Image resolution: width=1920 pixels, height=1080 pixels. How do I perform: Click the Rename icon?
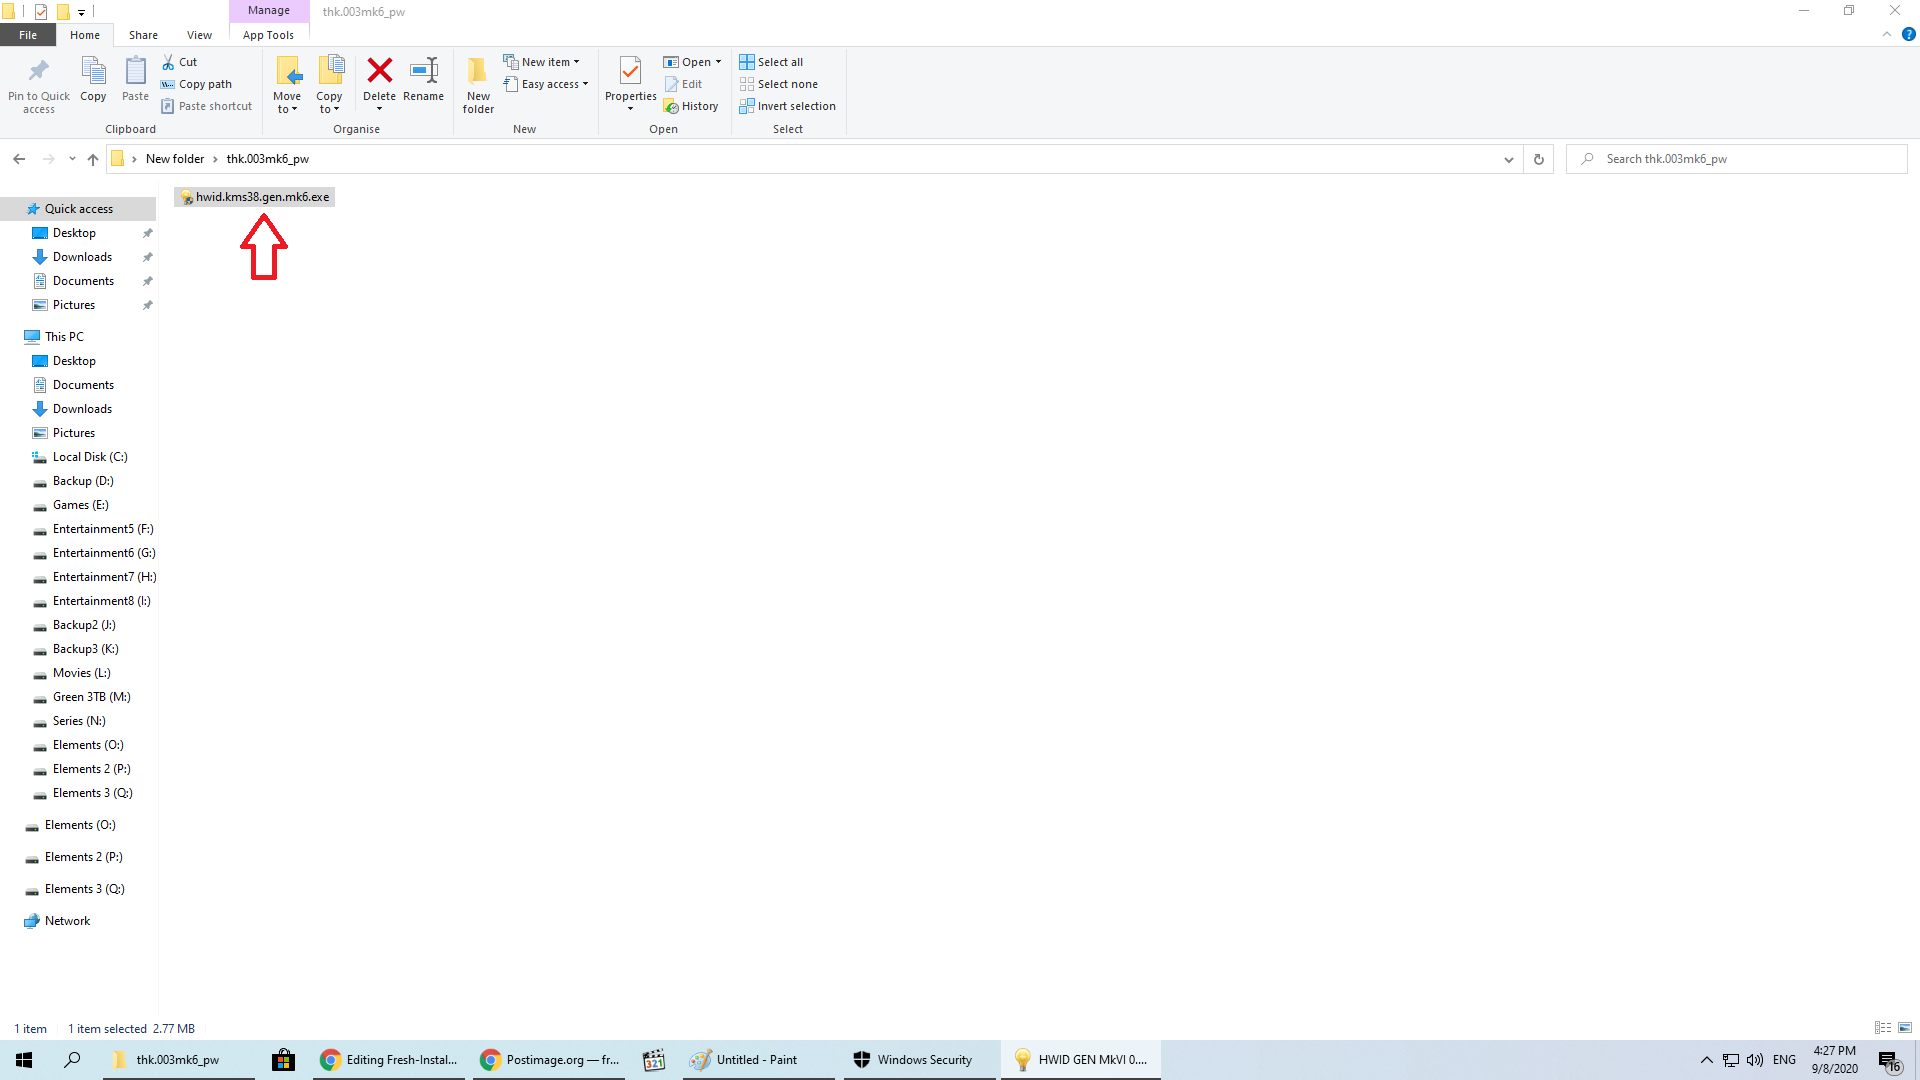(423, 71)
